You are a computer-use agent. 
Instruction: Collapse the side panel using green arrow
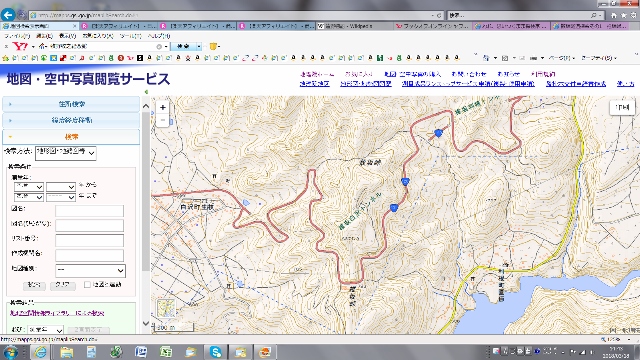[x=146, y=92]
